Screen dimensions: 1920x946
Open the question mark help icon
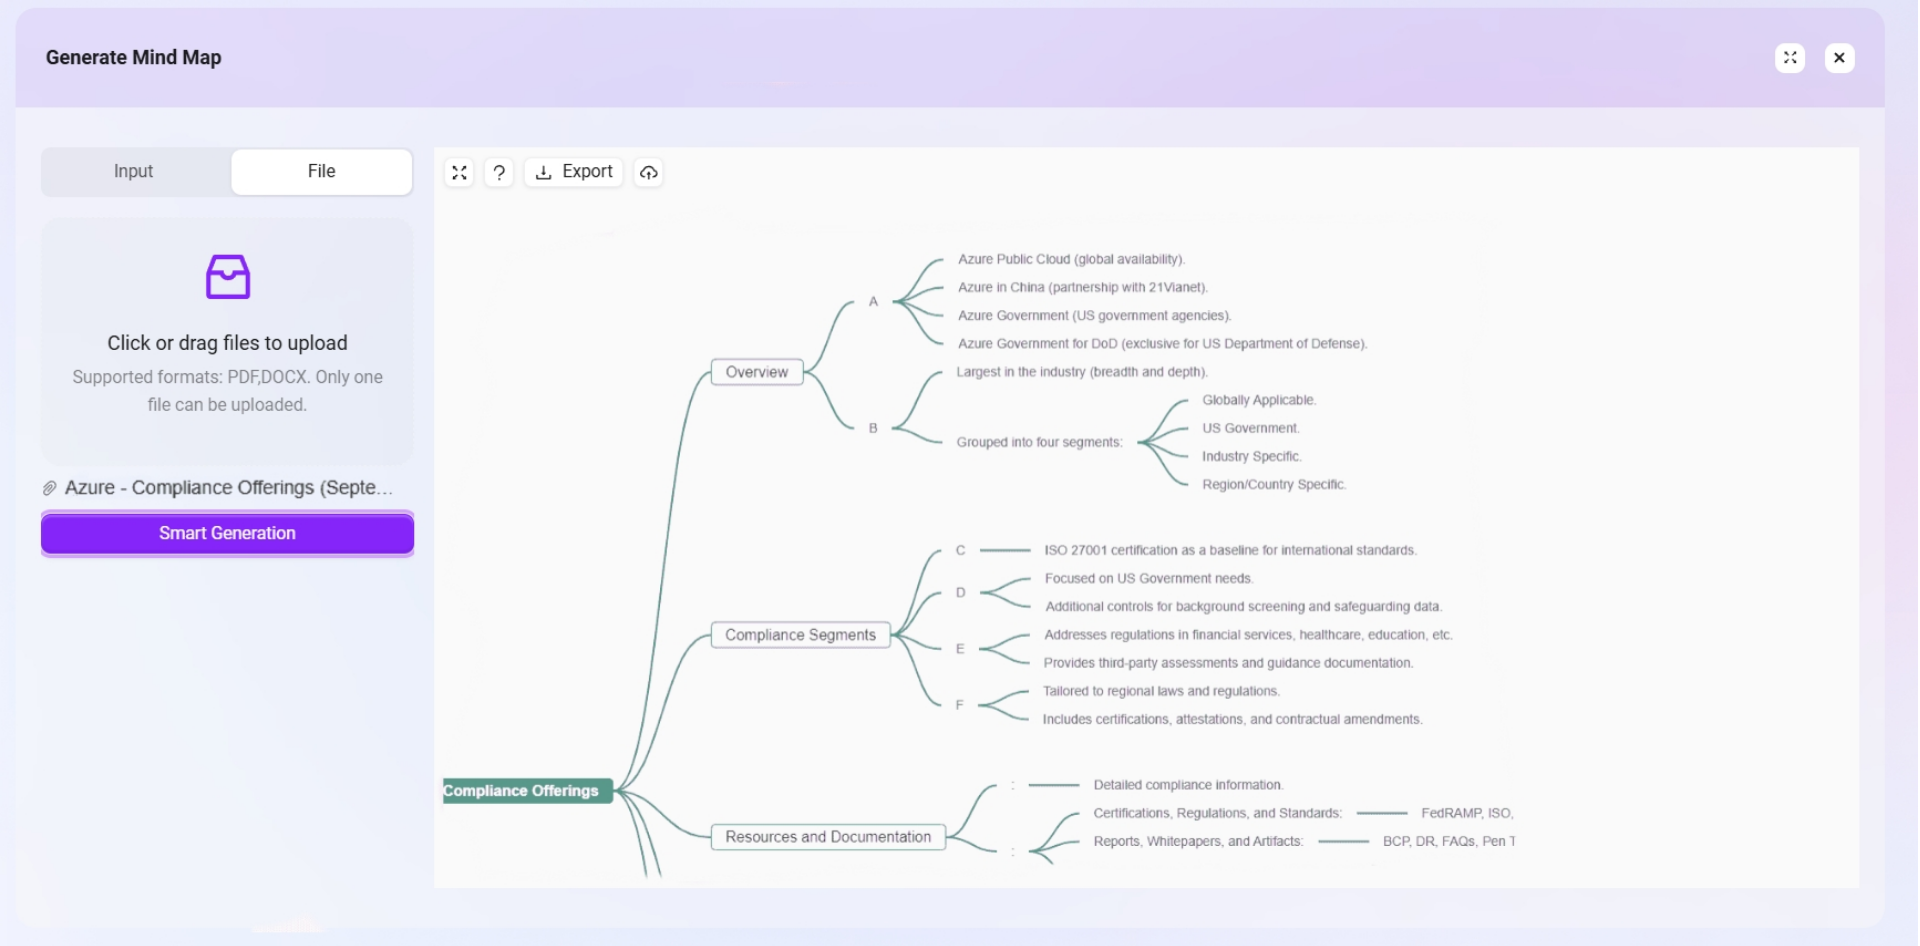(x=499, y=173)
